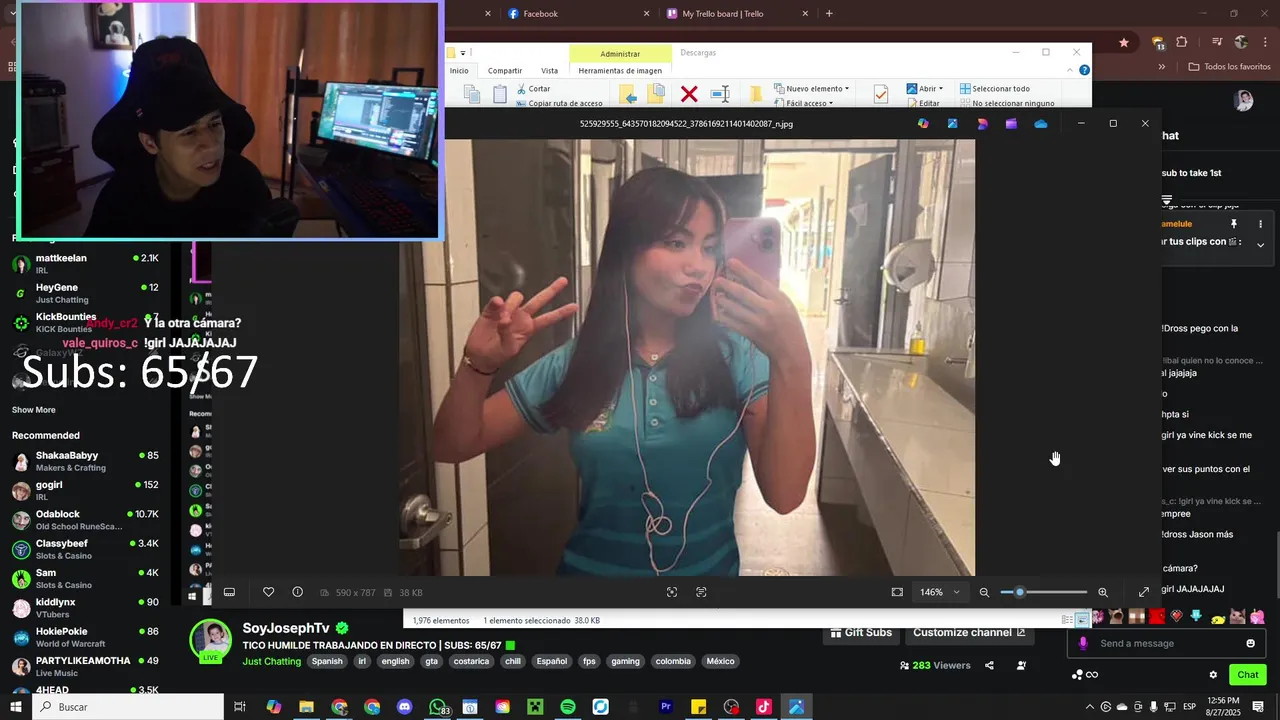Screen dimensions: 1280x720
Task: Open WhatsApp from the taskbar
Action: click(437, 707)
